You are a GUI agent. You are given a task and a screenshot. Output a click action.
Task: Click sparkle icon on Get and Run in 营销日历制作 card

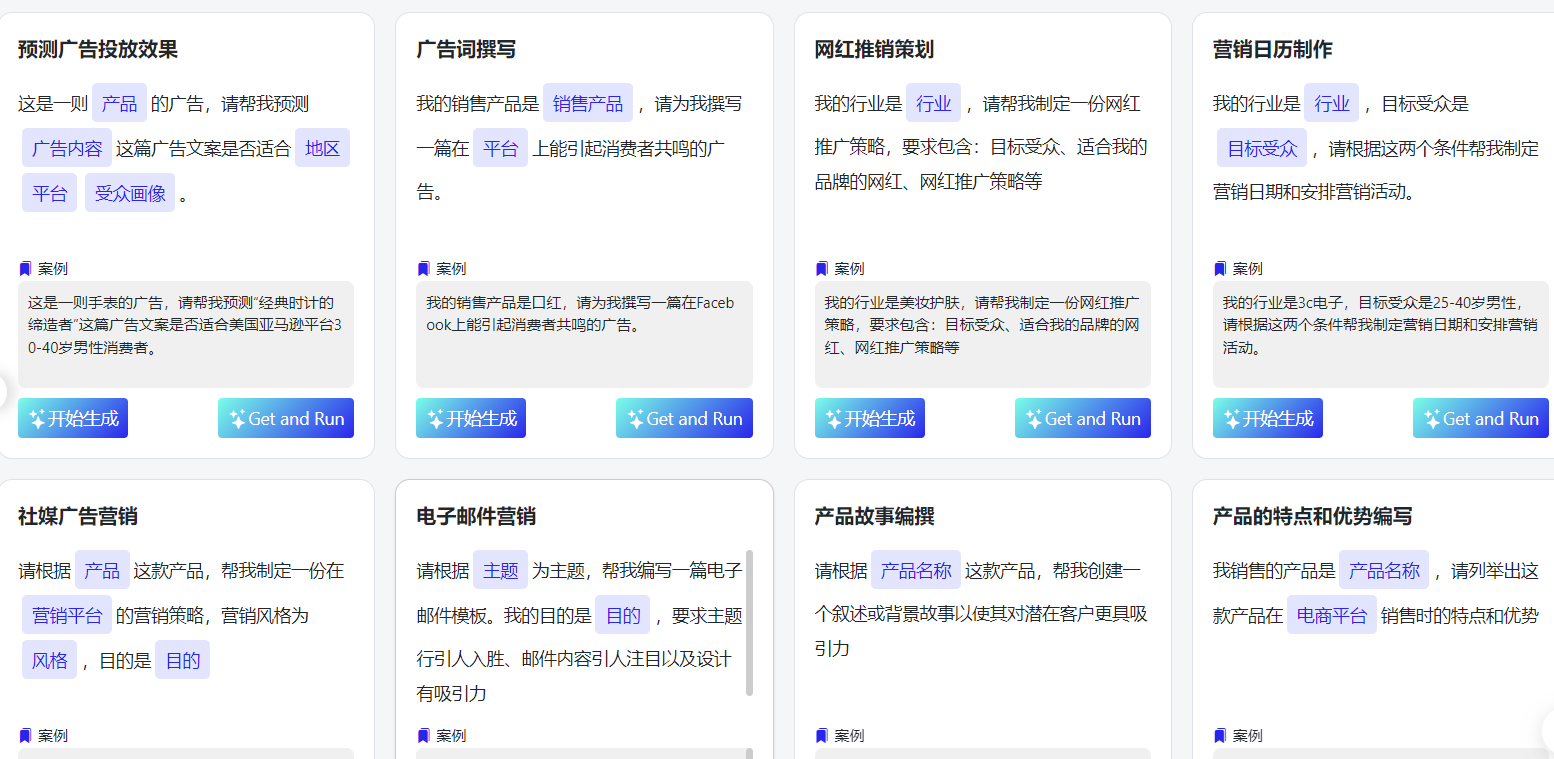tap(1432, 419)
